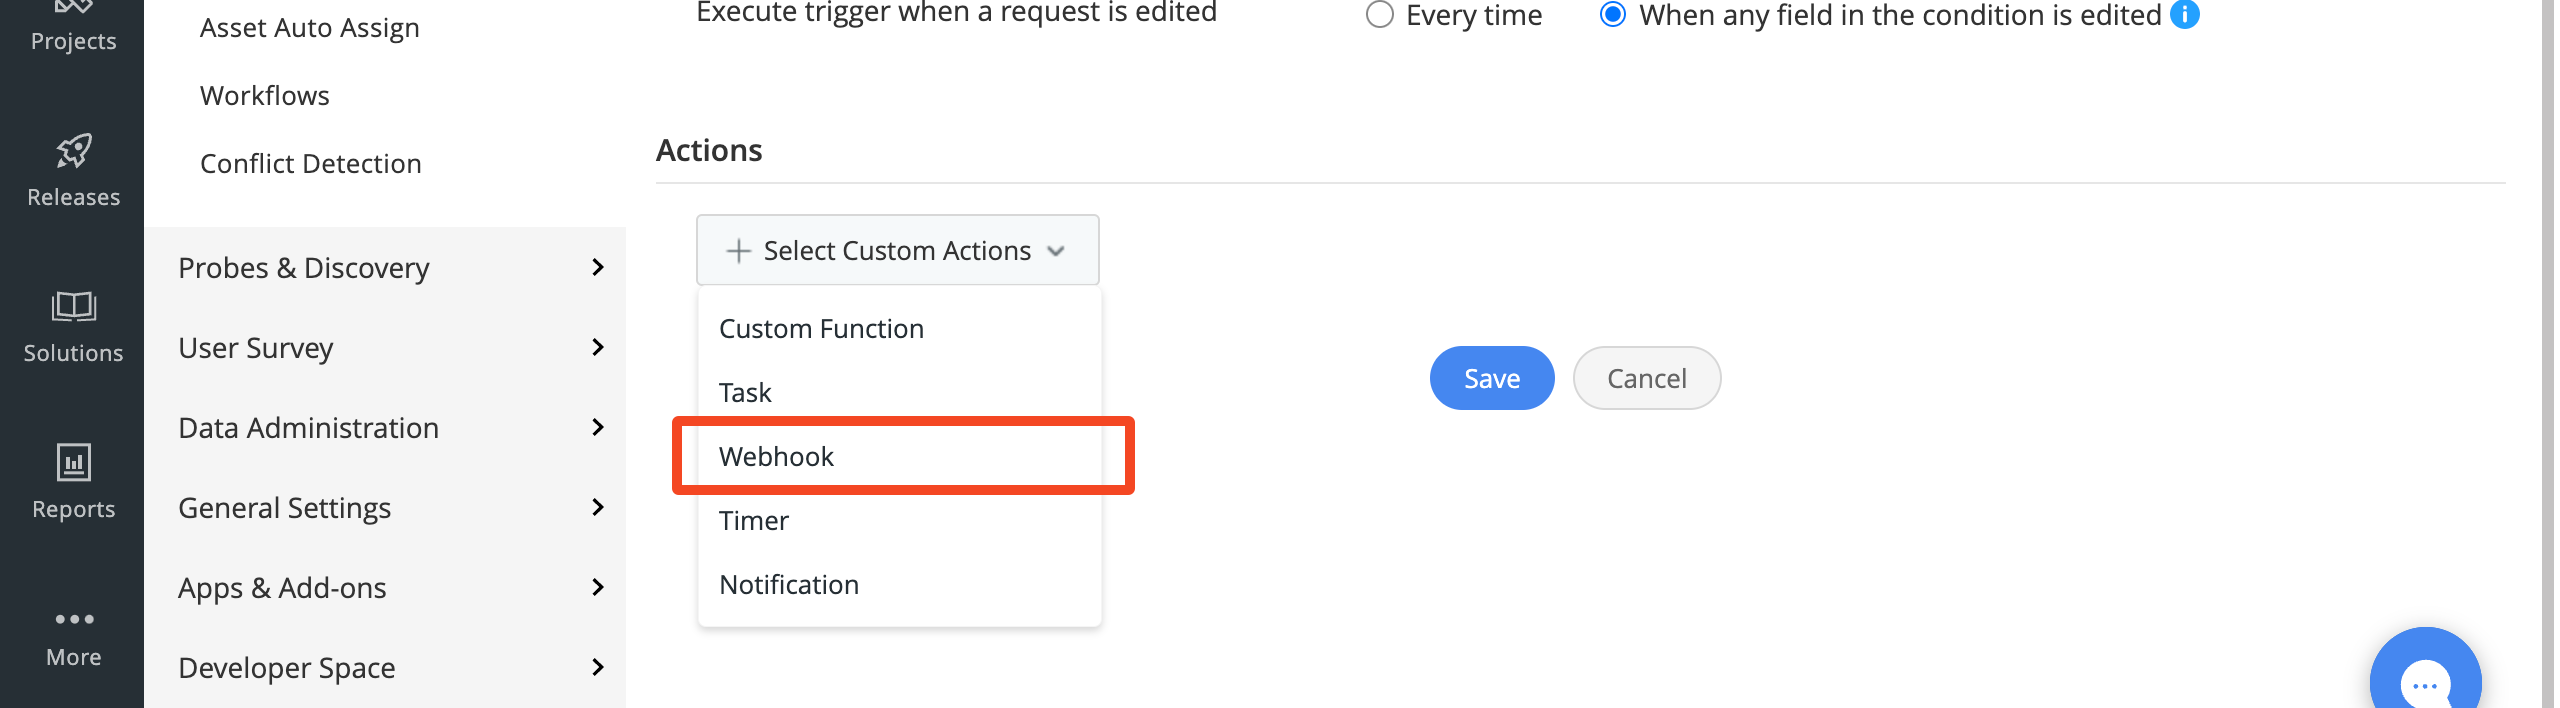Click the Cancel button
Image resolution: width=2560 pixels, height=708 pixels.
(x=1647, y=378)
